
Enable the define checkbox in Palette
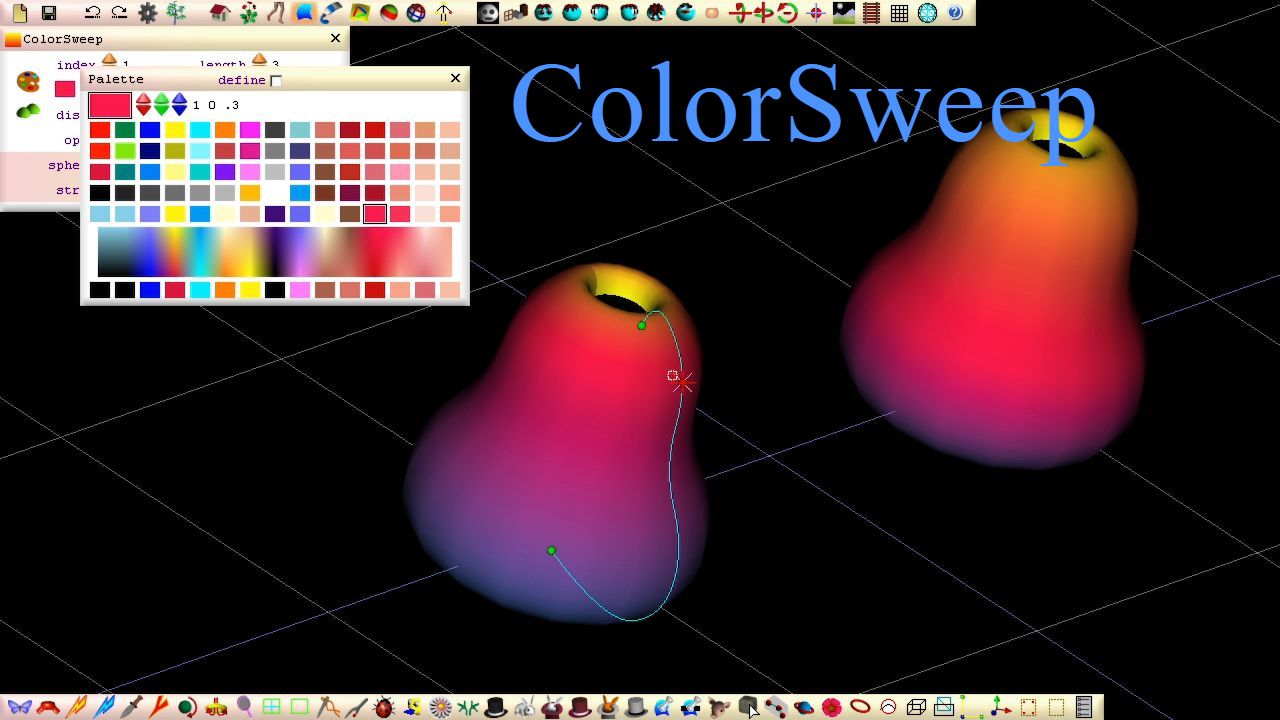click(x=276, y=80)
